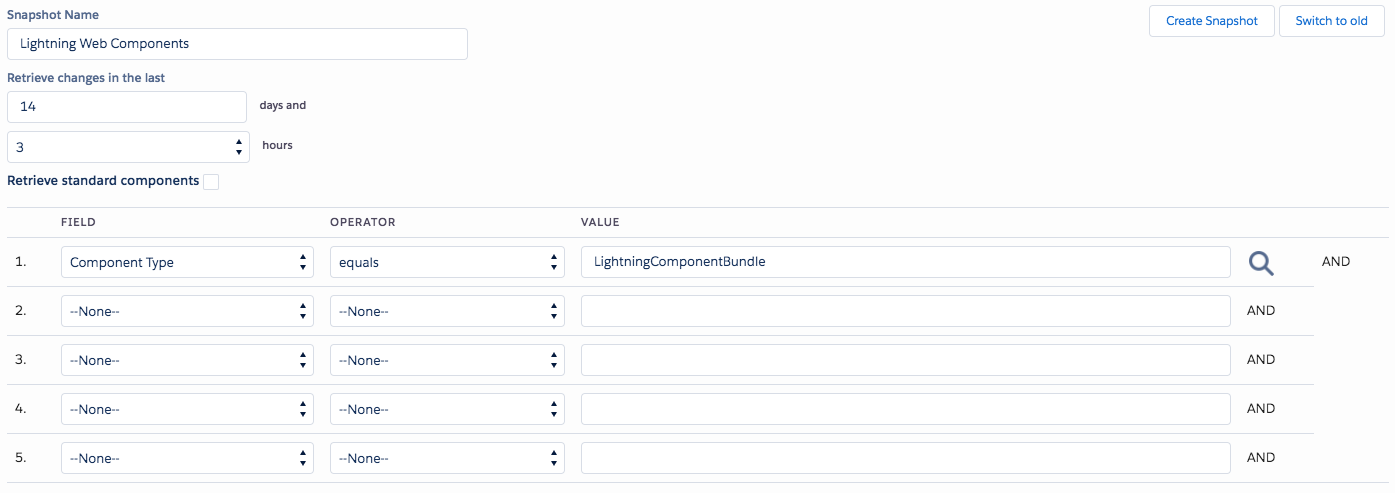Click the Switch to old button
This screenshot has width=1395, height=493.
click(1331, 21)
